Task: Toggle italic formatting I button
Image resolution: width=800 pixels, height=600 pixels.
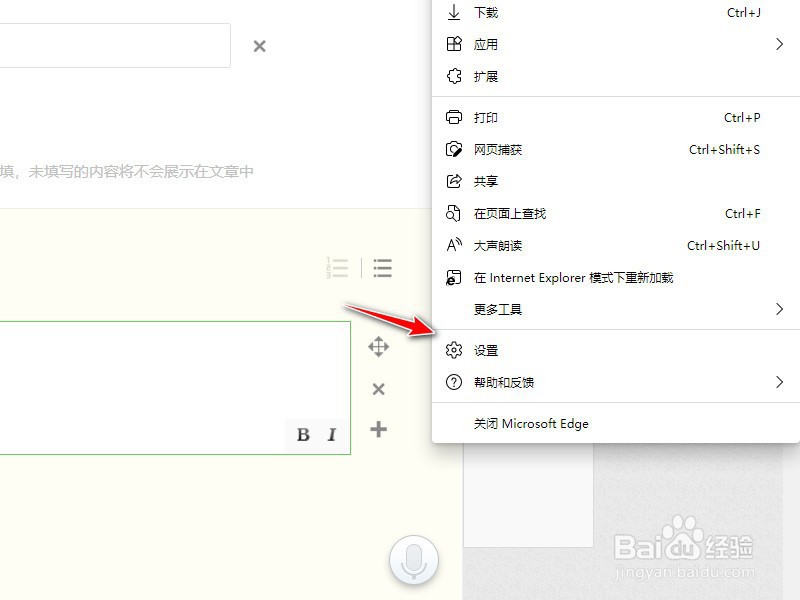Action: pyautogui.click(x=332, y=435)
